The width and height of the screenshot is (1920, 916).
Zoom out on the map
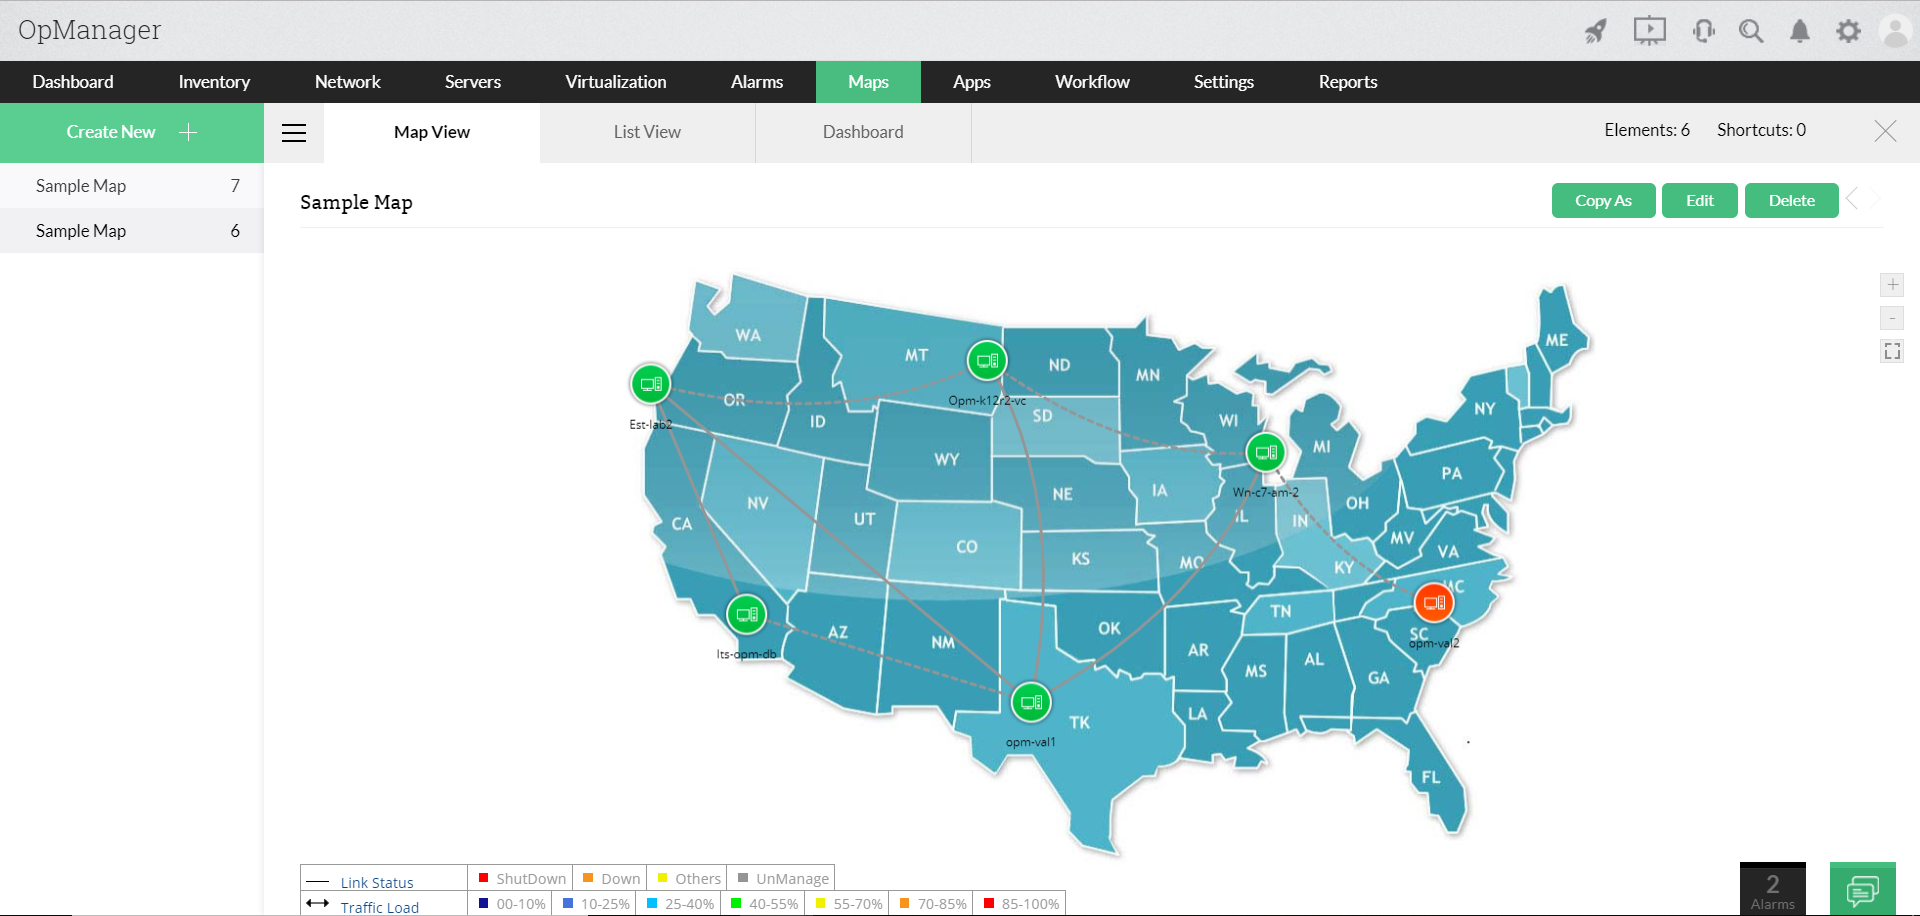pyautogui.click(x=1892, y=318)
